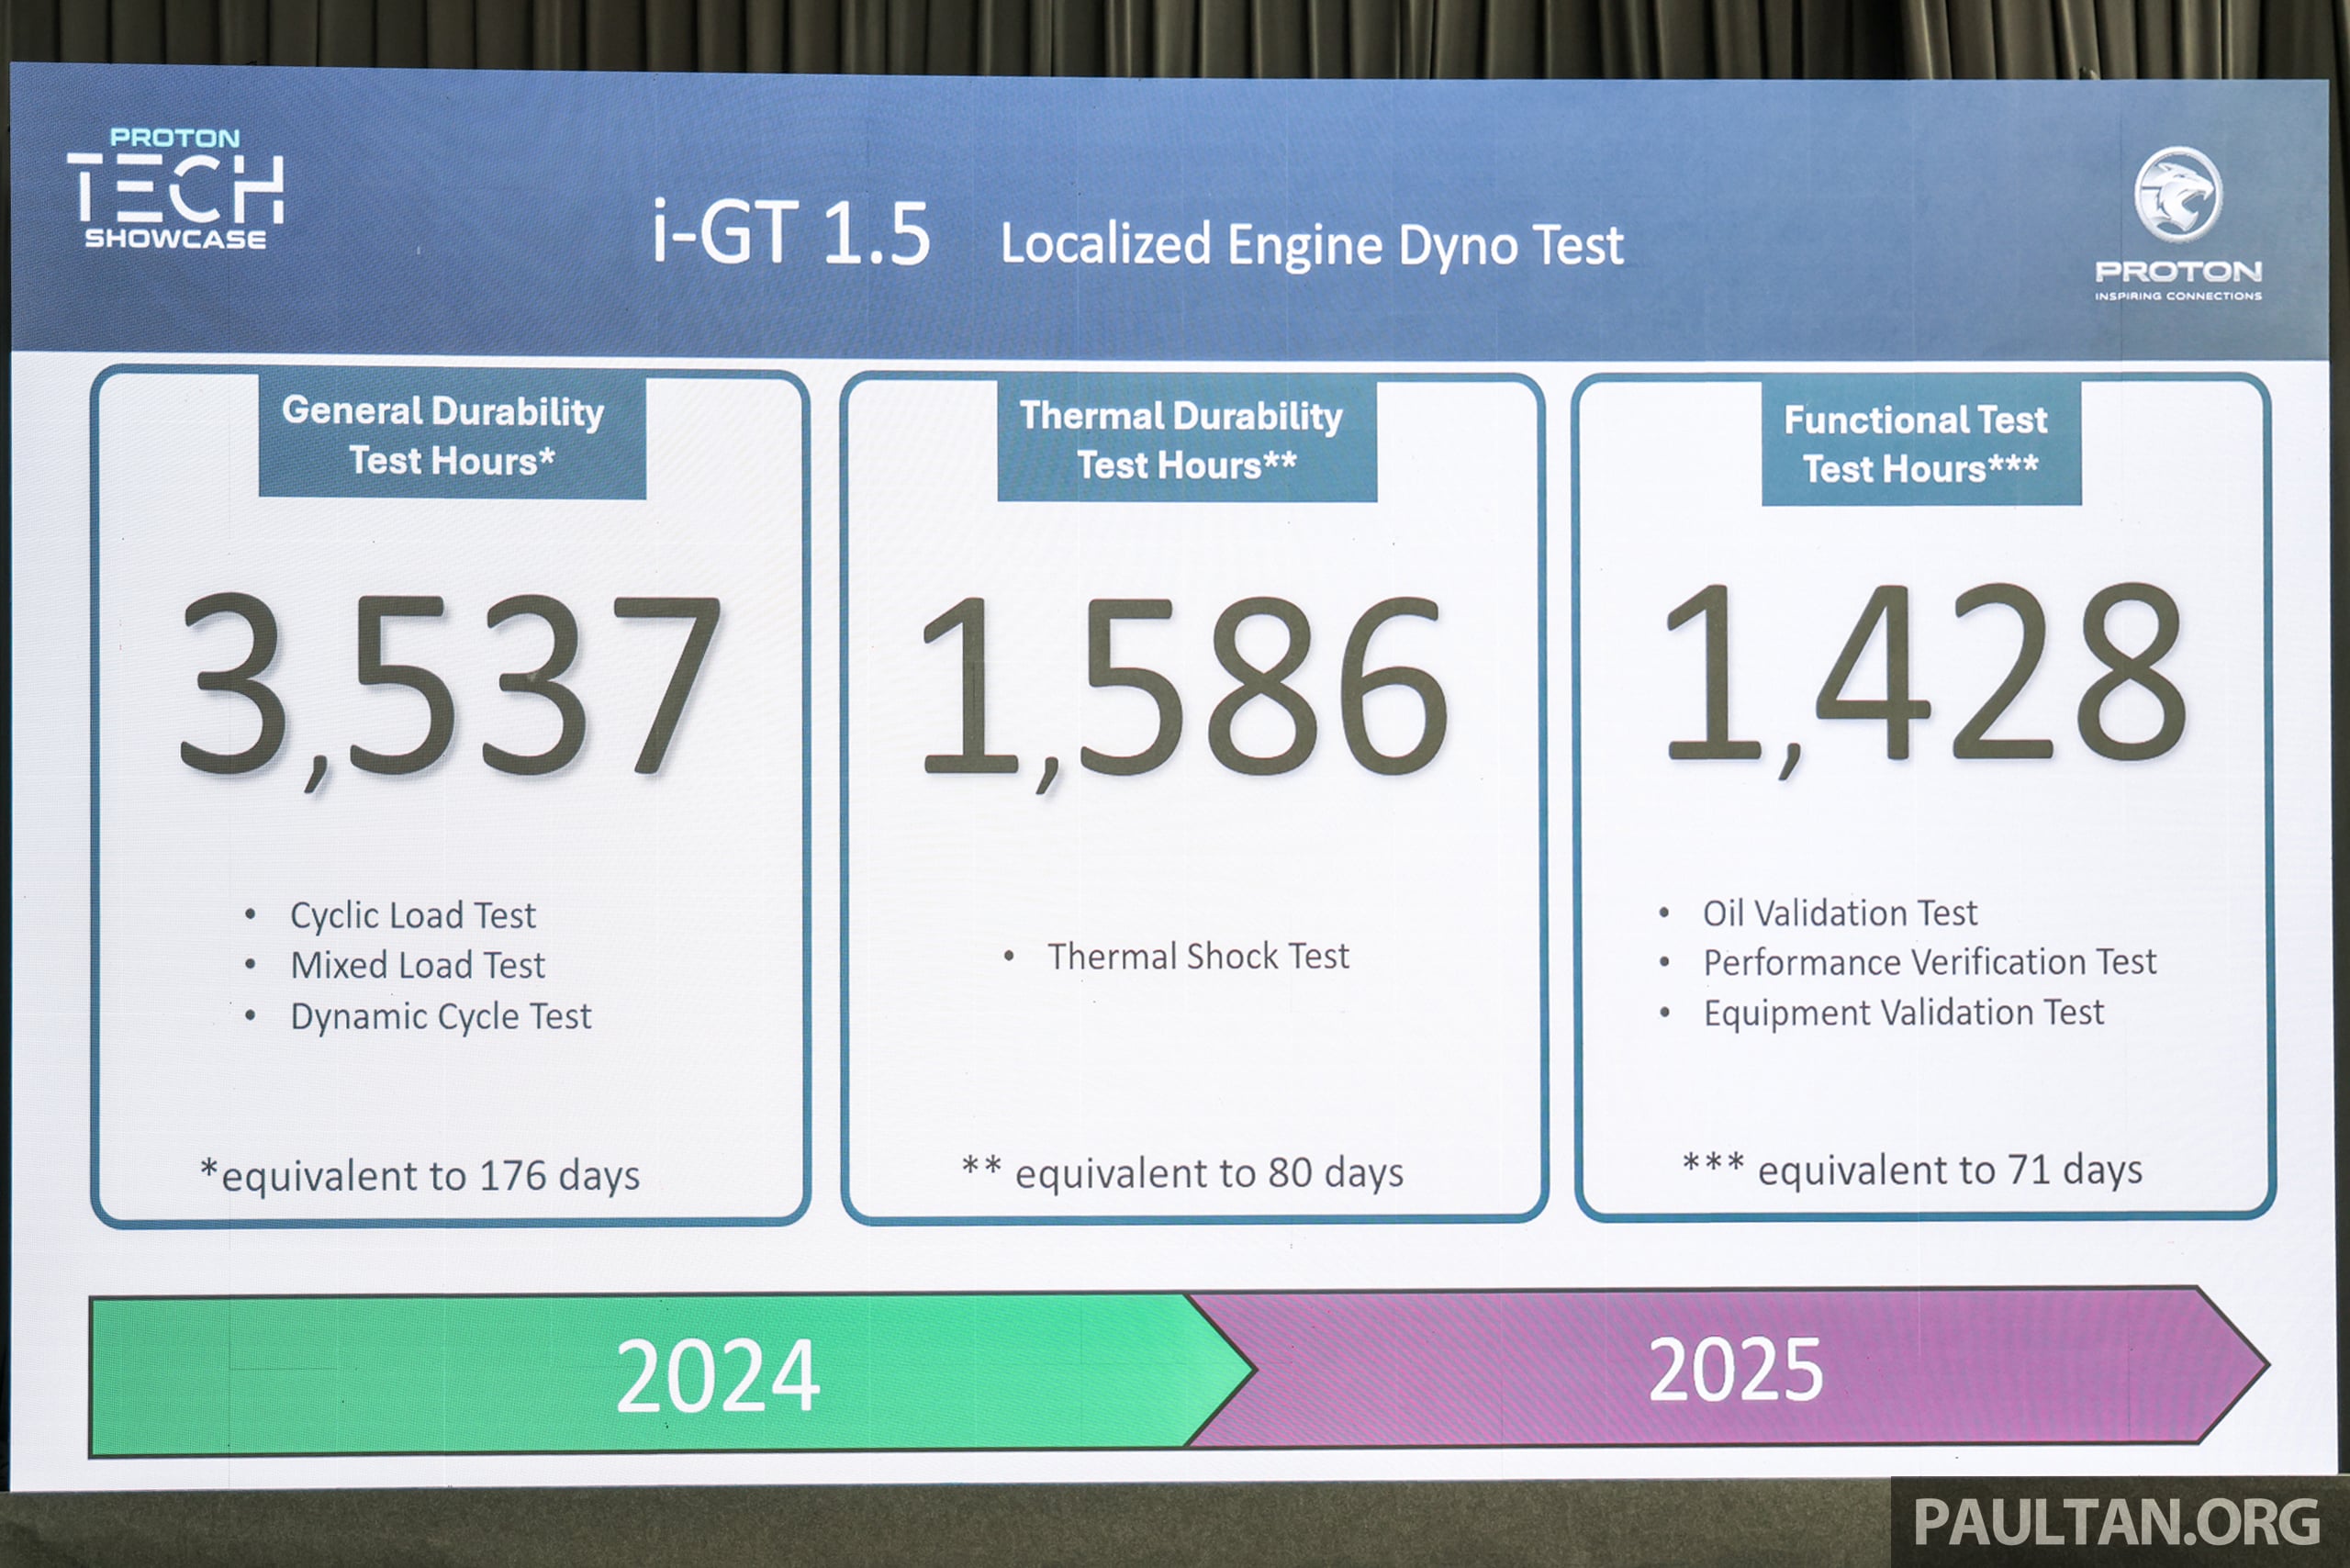
Task: Click the Proton Tech Showcase logo
Action: [175, 189]
